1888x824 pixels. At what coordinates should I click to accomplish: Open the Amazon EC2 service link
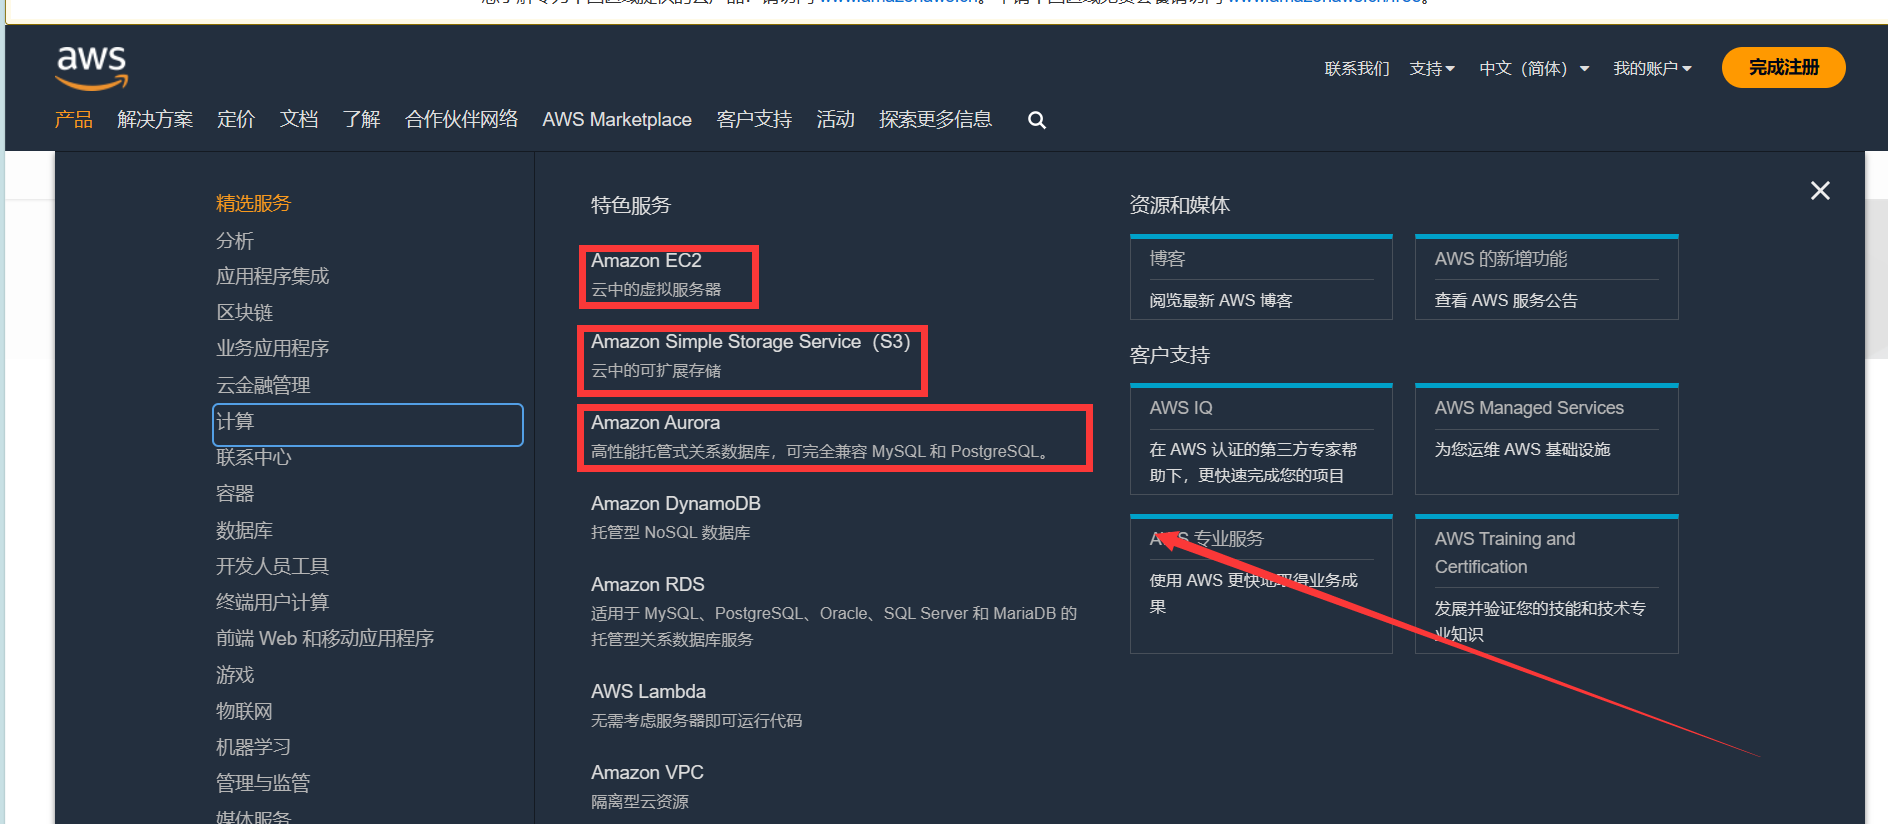point(646,260)
